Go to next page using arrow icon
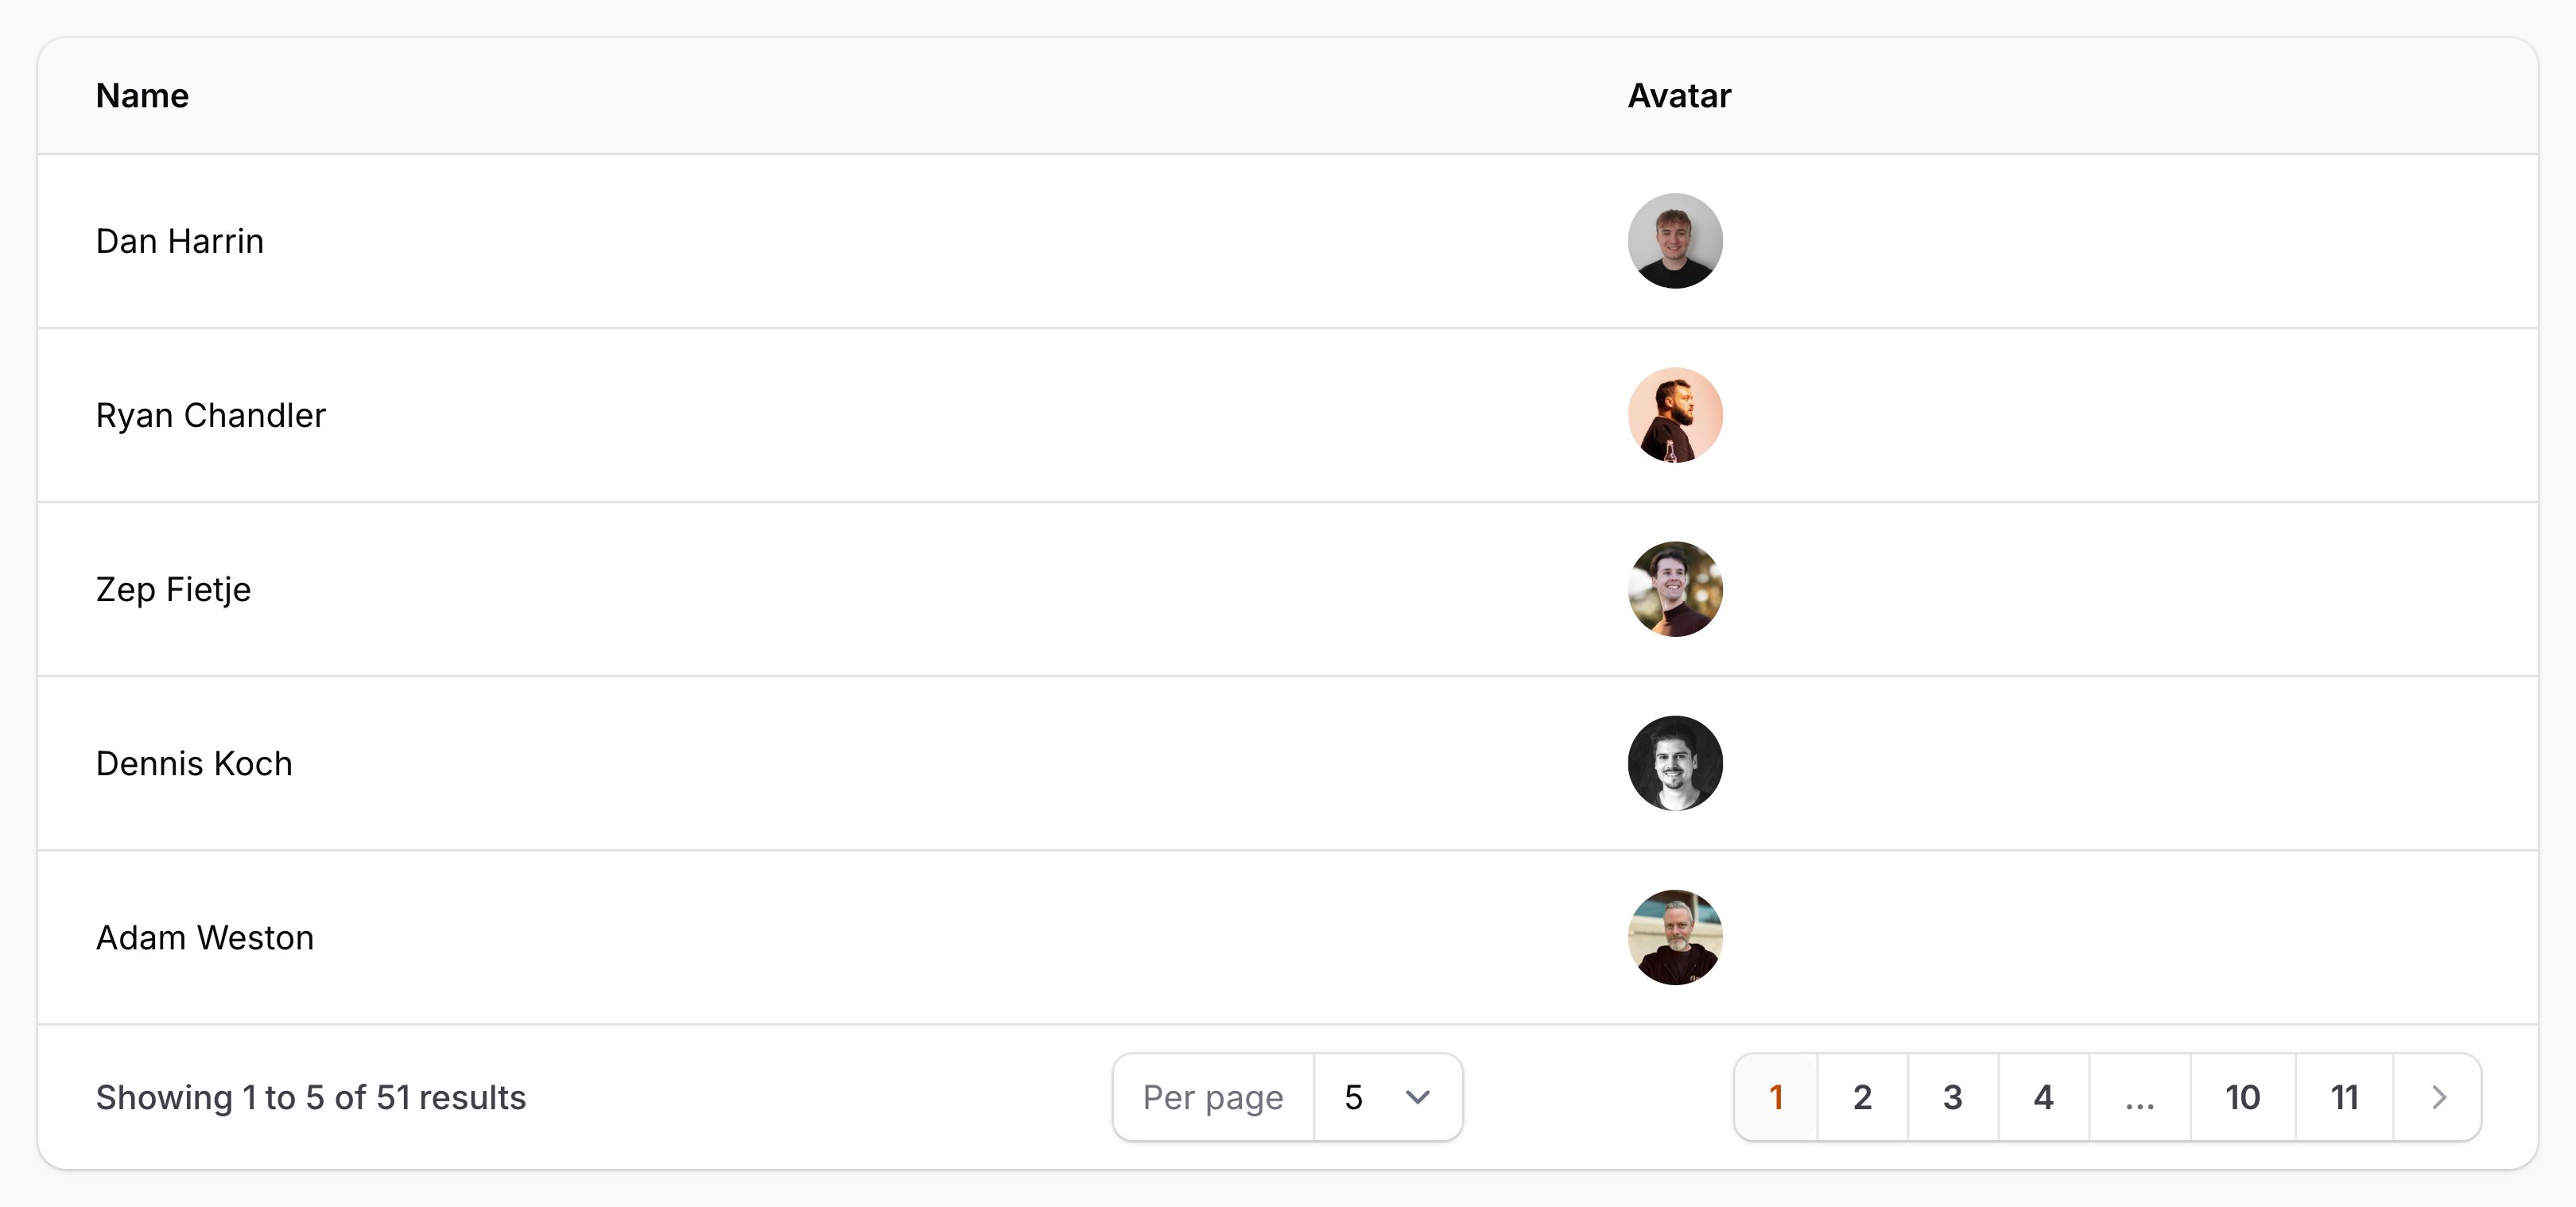This screenshot has height=1207, width=2576. pos(2438,1097)
